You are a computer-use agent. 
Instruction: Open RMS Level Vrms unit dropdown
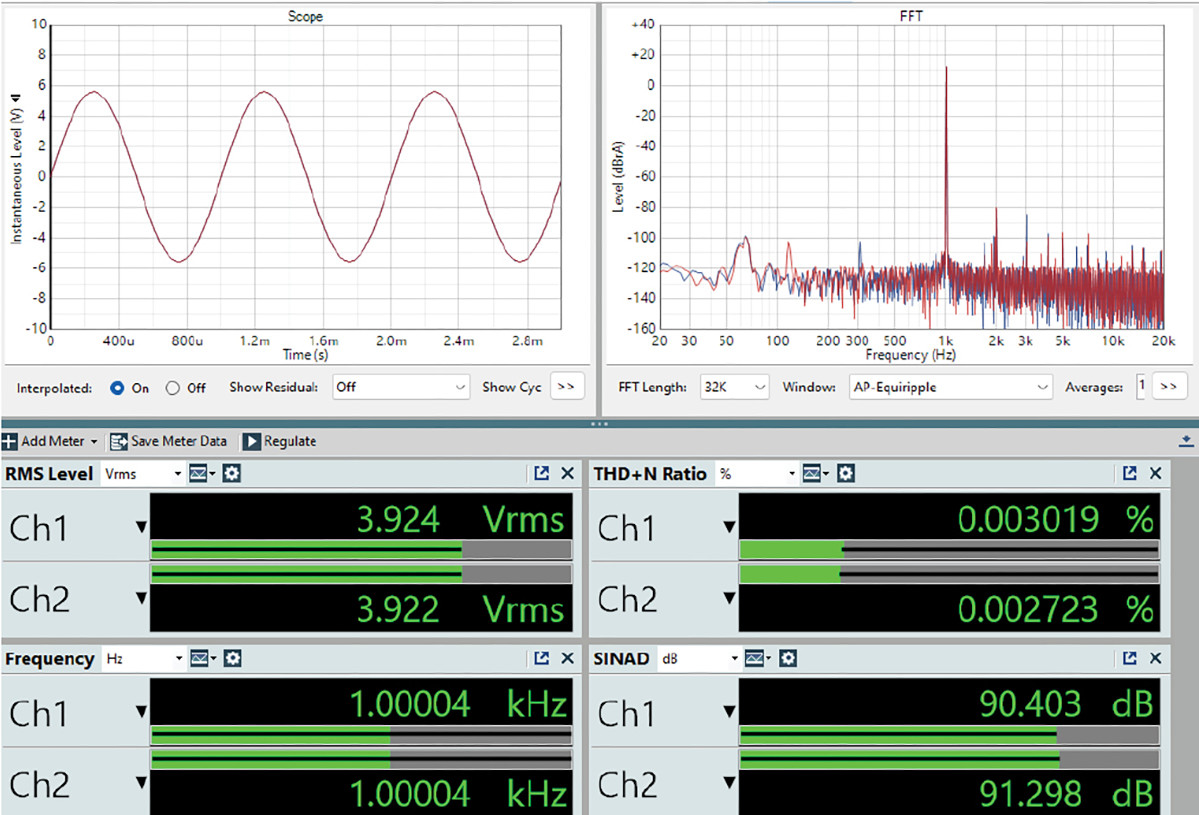pyautogui.click(x=143, y=474)
